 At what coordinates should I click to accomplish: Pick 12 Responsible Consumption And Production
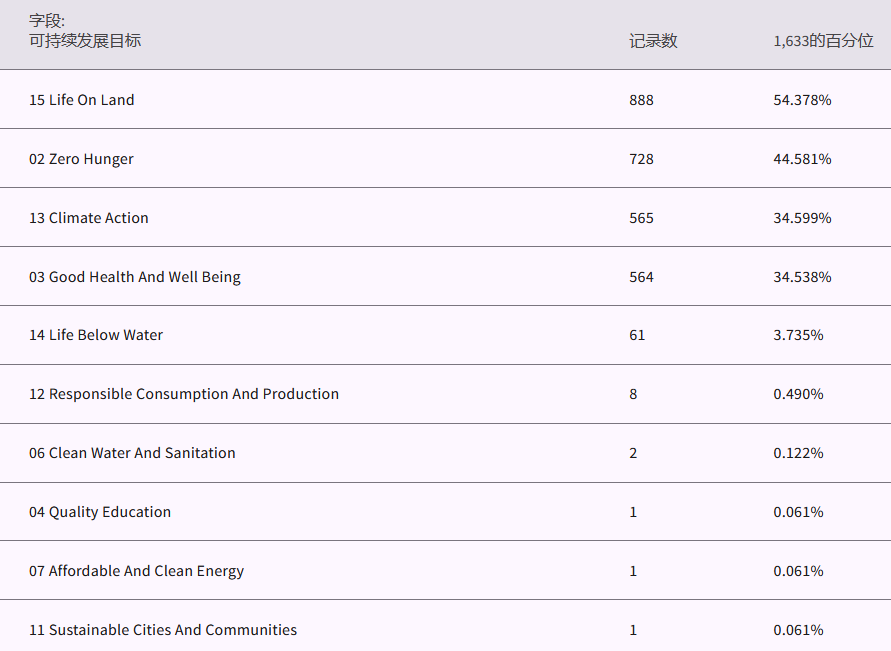click(183, 394)
